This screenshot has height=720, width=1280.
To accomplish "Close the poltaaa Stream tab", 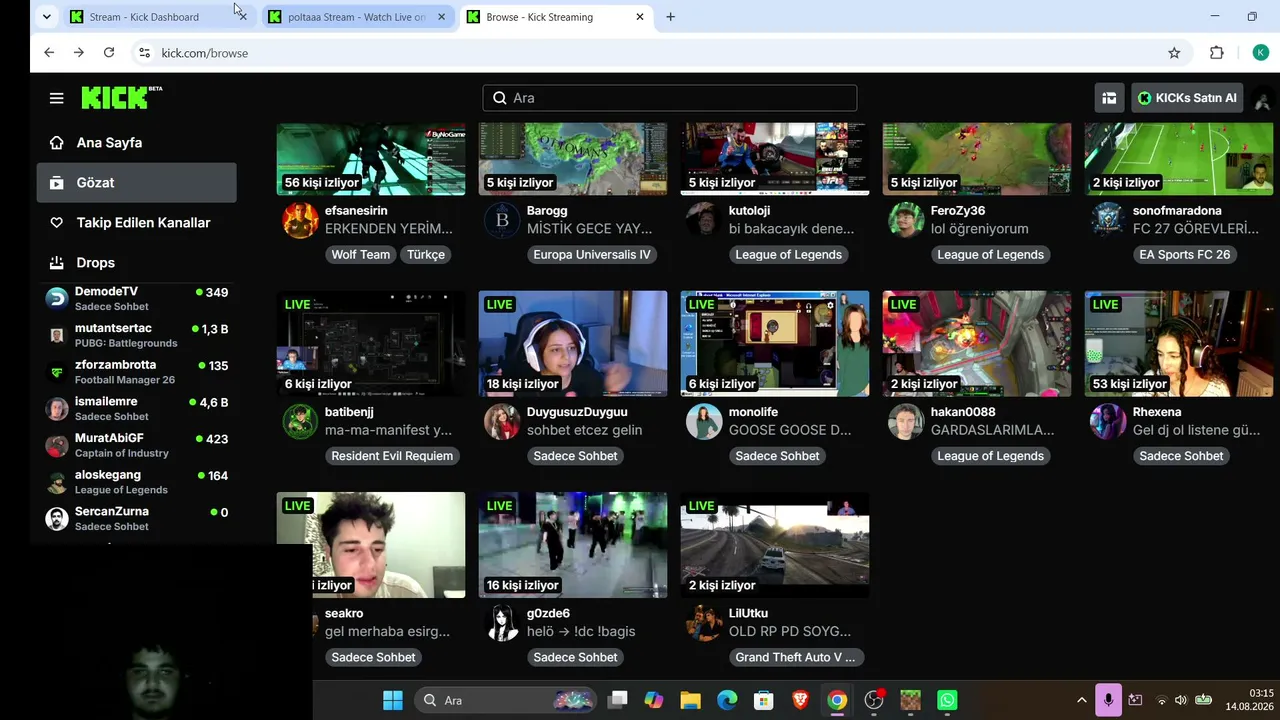I will tap(441, 17).
